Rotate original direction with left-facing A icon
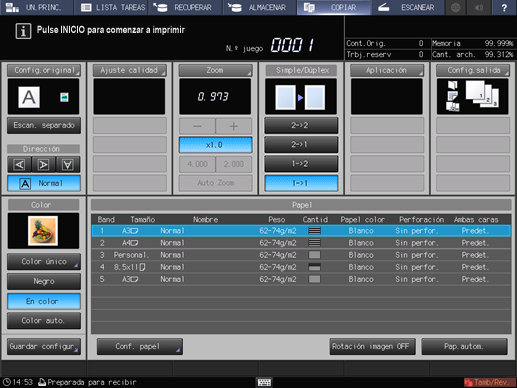517x388 pixels. coord(19,164)
